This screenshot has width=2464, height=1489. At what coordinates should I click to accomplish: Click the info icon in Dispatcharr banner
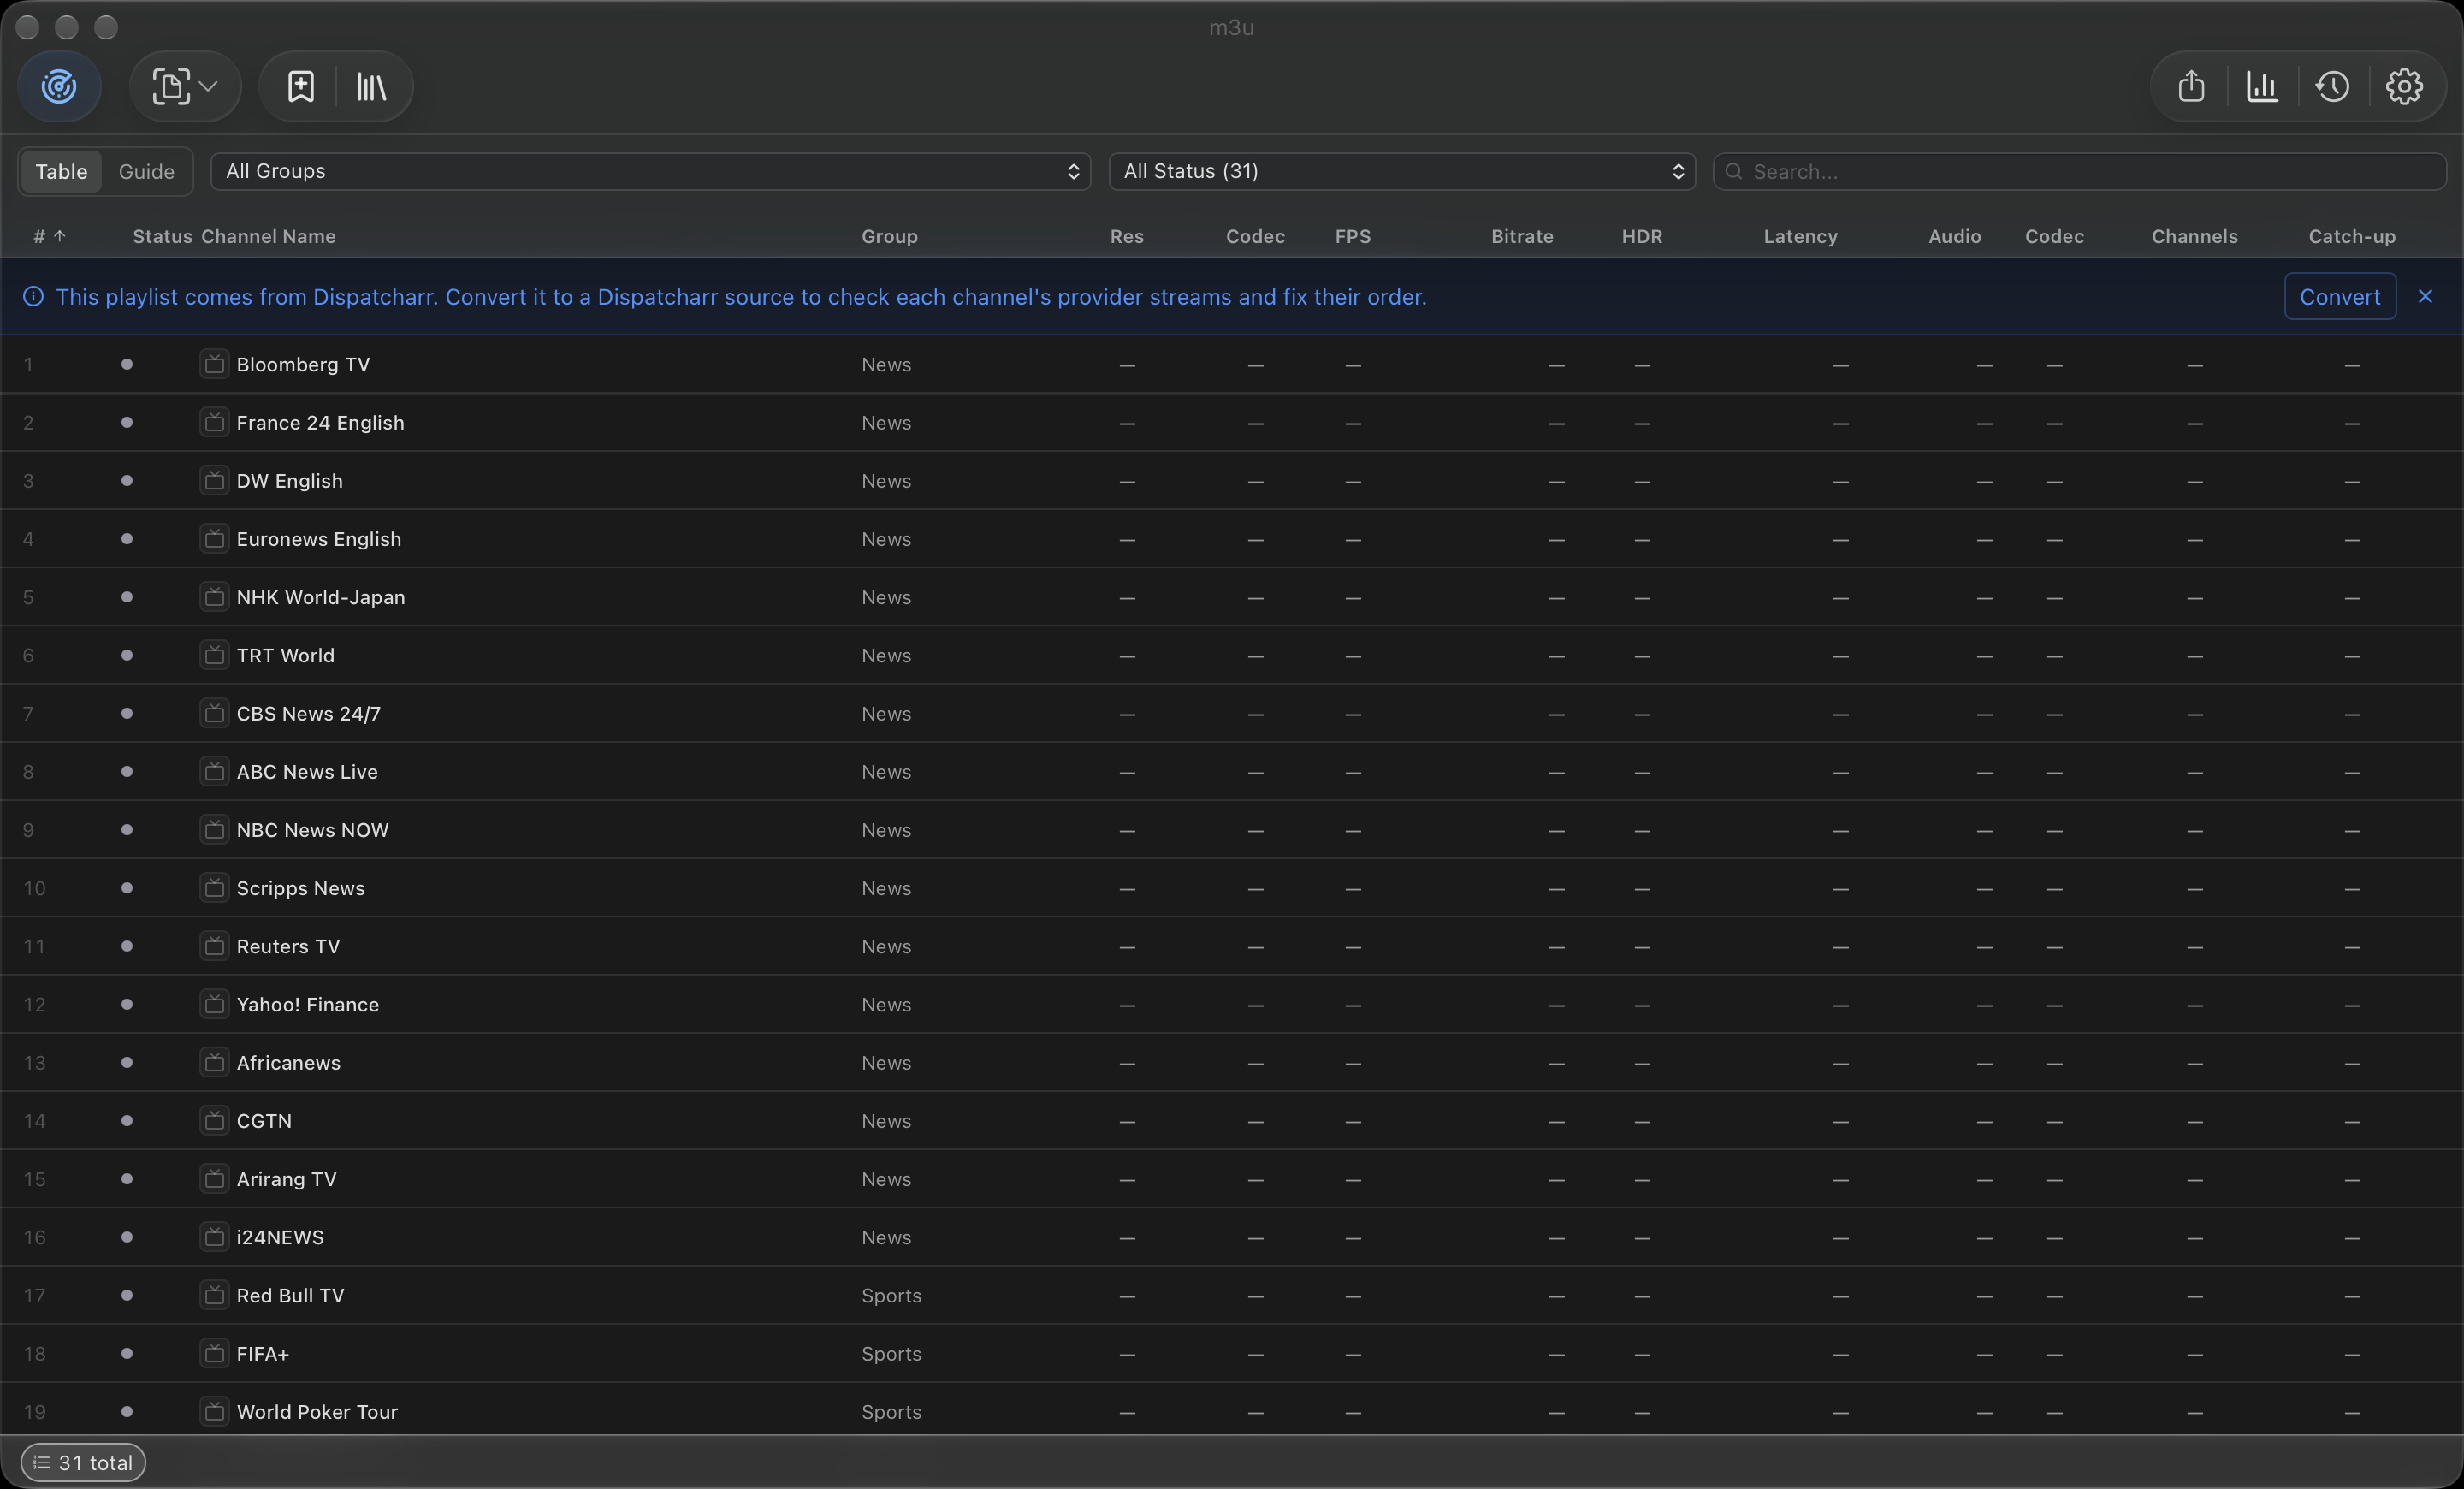tap(33, 296)
